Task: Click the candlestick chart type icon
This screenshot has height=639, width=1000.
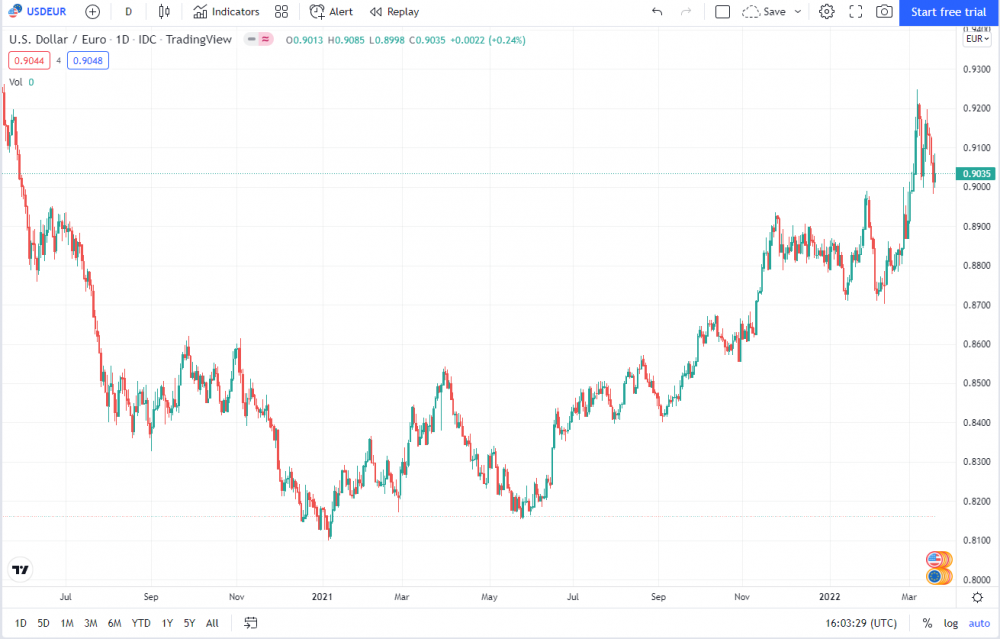Action: [x=162, y=11]
